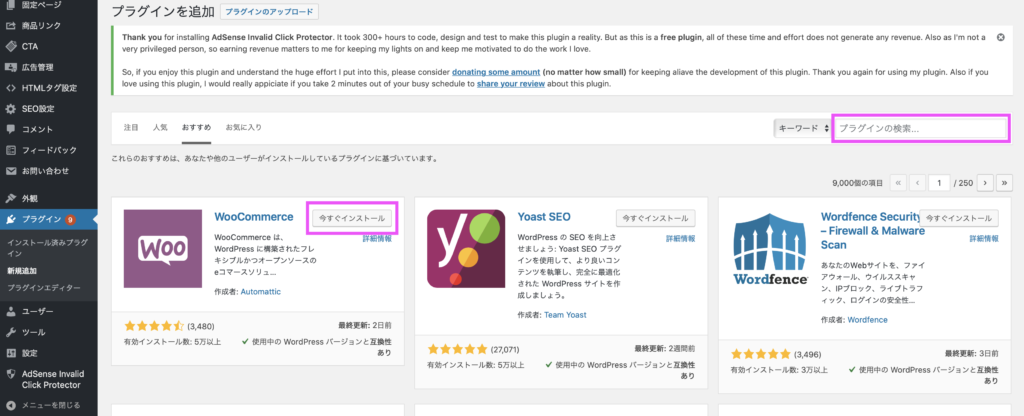
Task: Select the おすすめ tab
Action: 197,127
